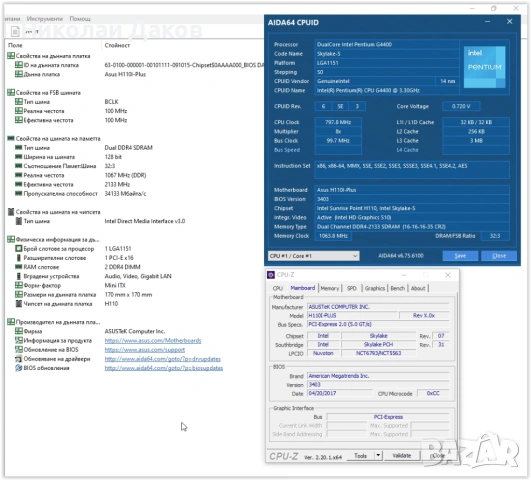The height and width of the screenshot is (480, 531).
Task: Click the memory bus properties section icon
Action: tap(11, 138)
